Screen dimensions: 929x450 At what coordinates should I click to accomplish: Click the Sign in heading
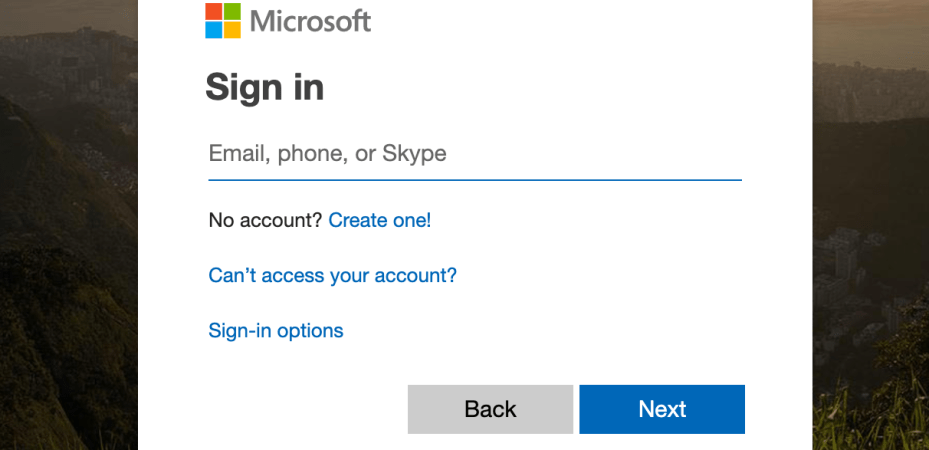point(265,88)
